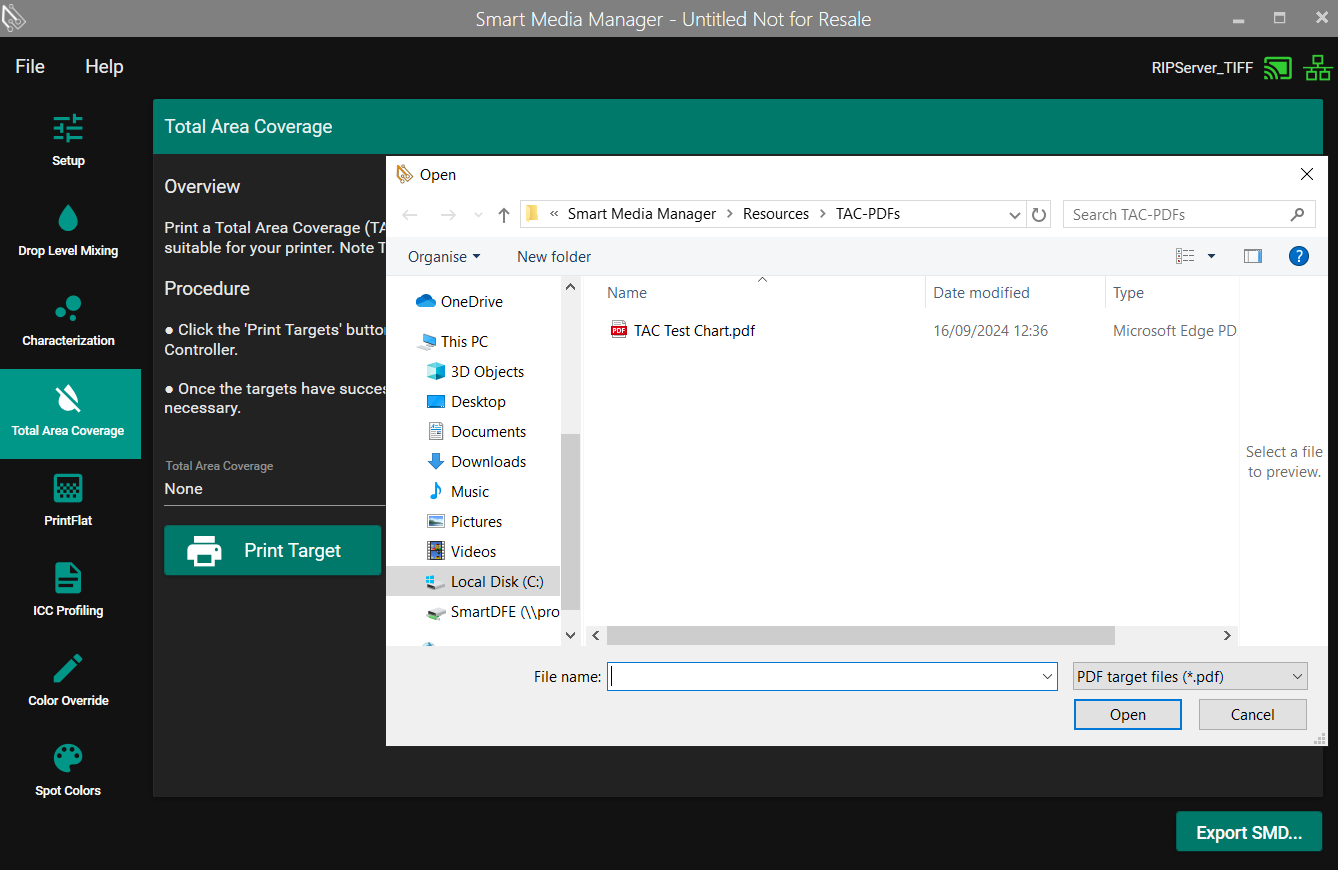Viewport: 1338px width, 870px height.
Task: Click the green network topology icon
Action: tap(1318, 68)
